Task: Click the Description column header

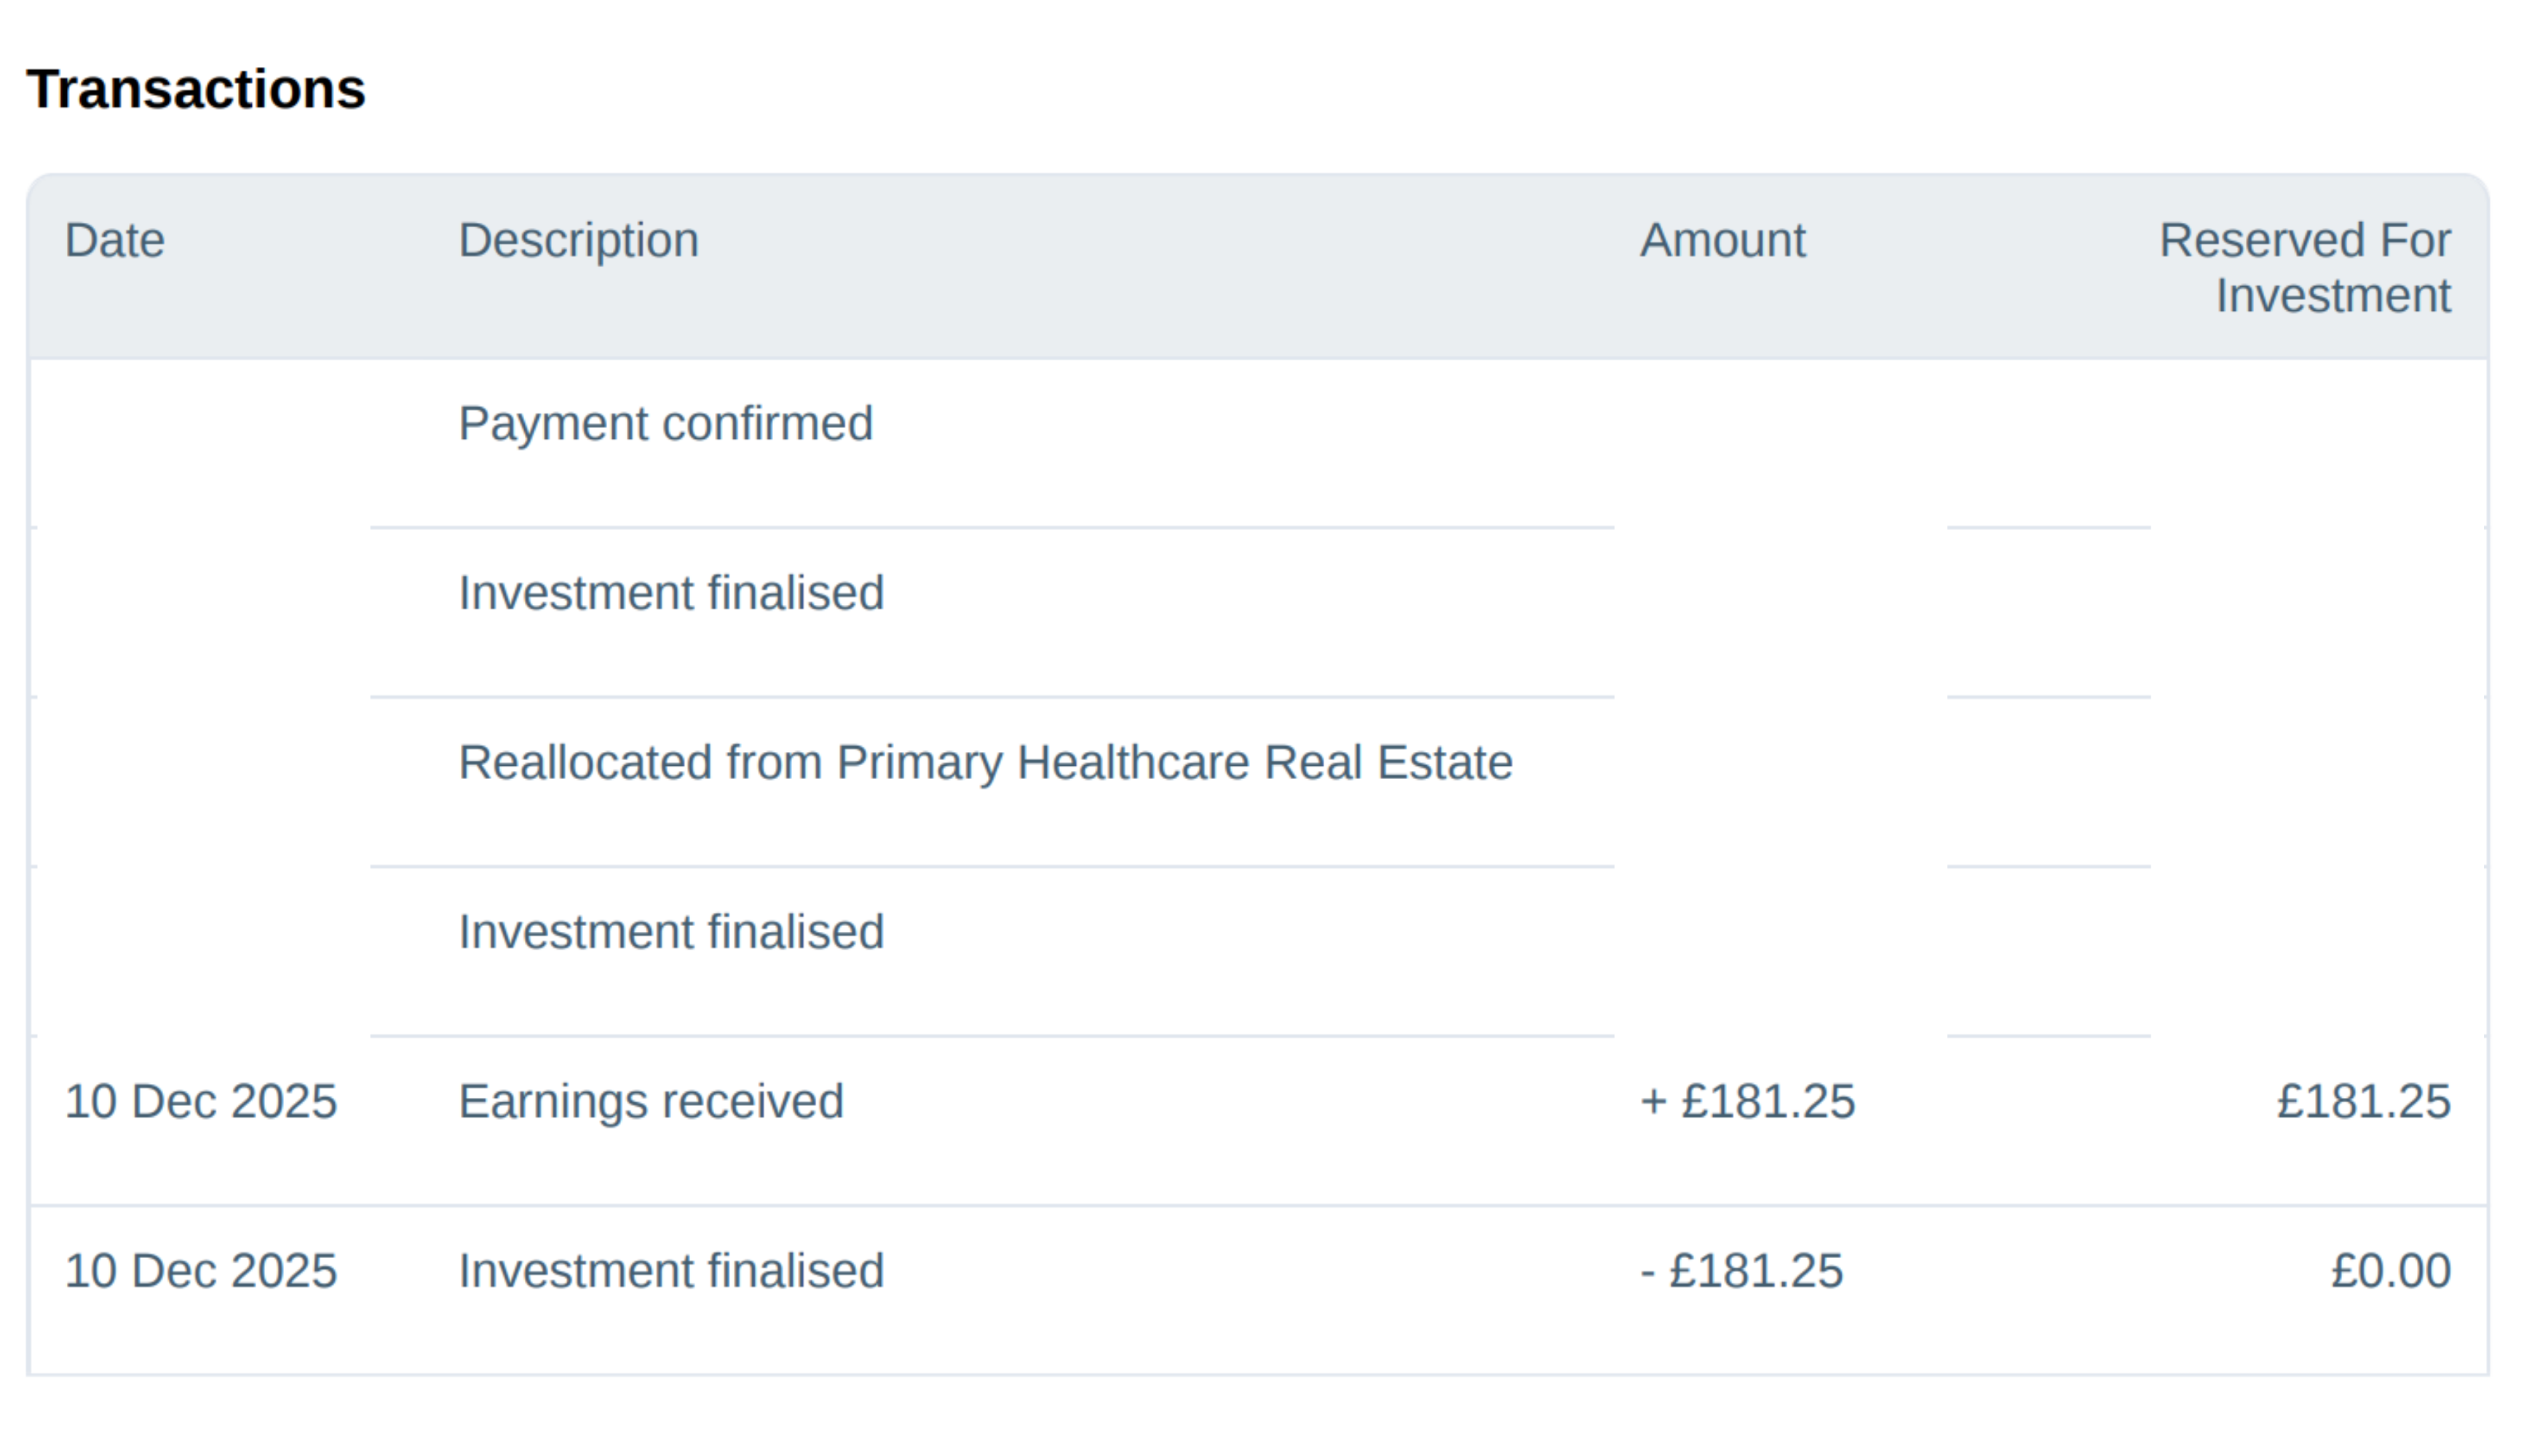Action: [578, 240]
